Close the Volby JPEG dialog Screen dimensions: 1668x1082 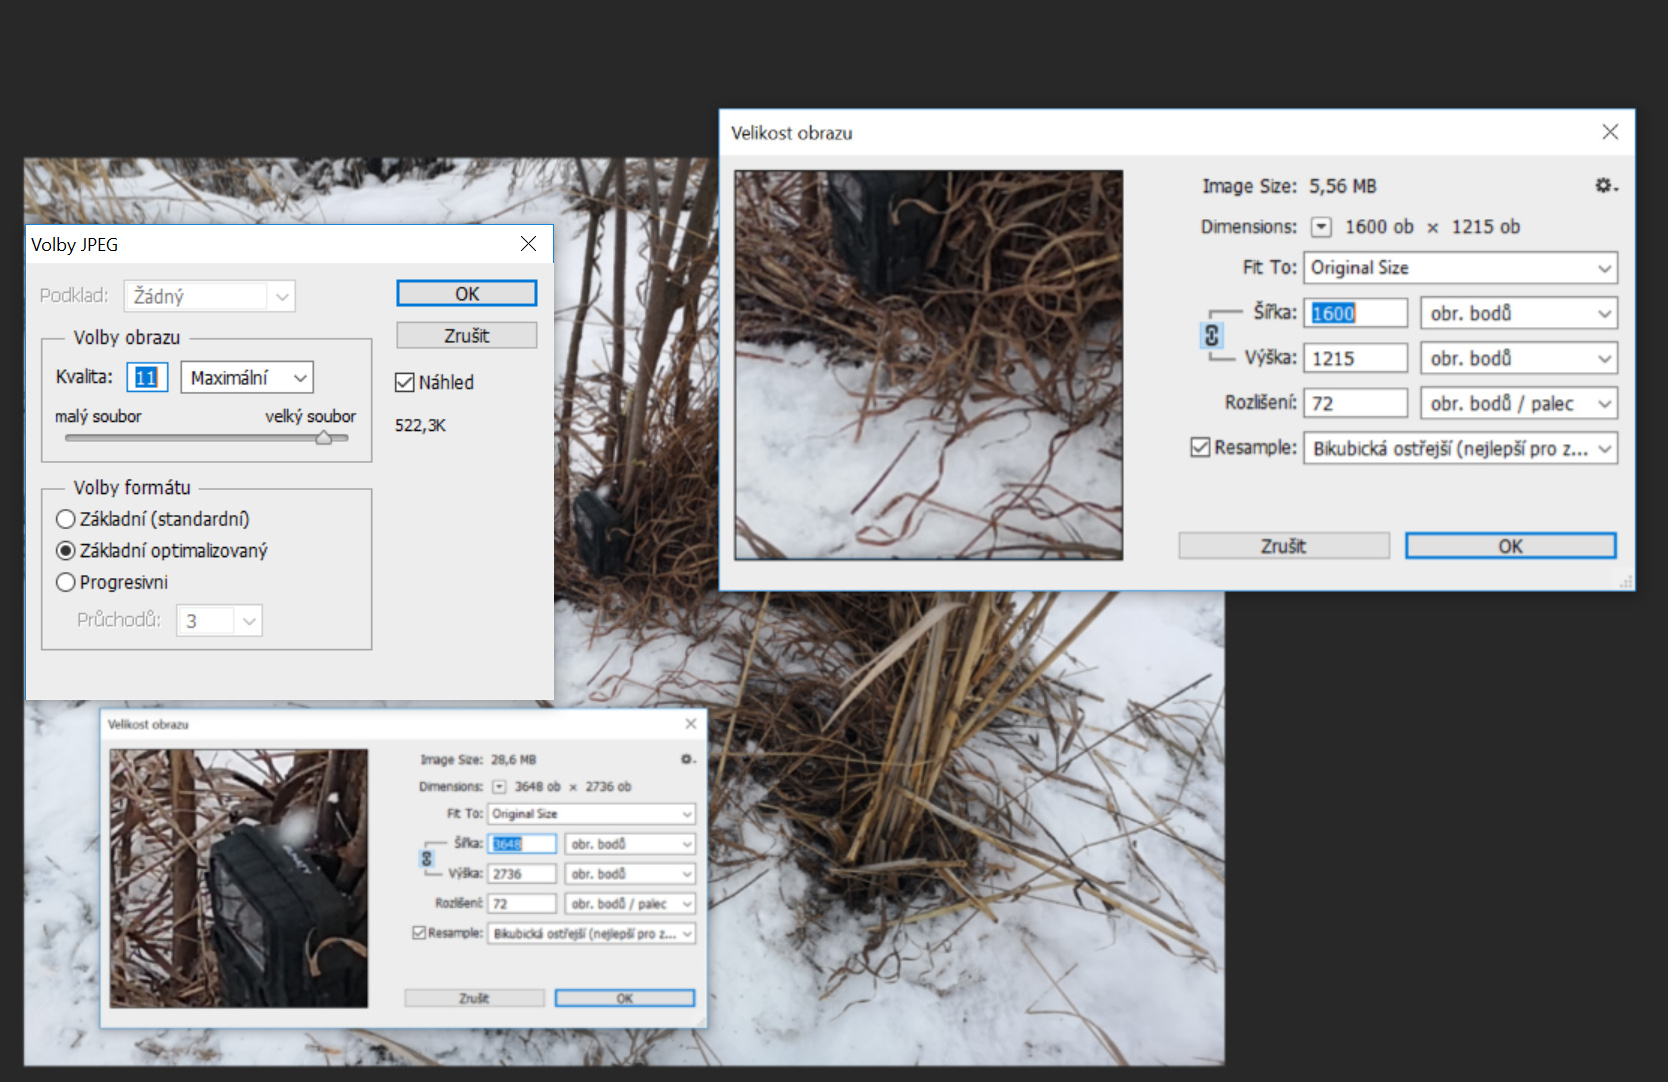528,244
